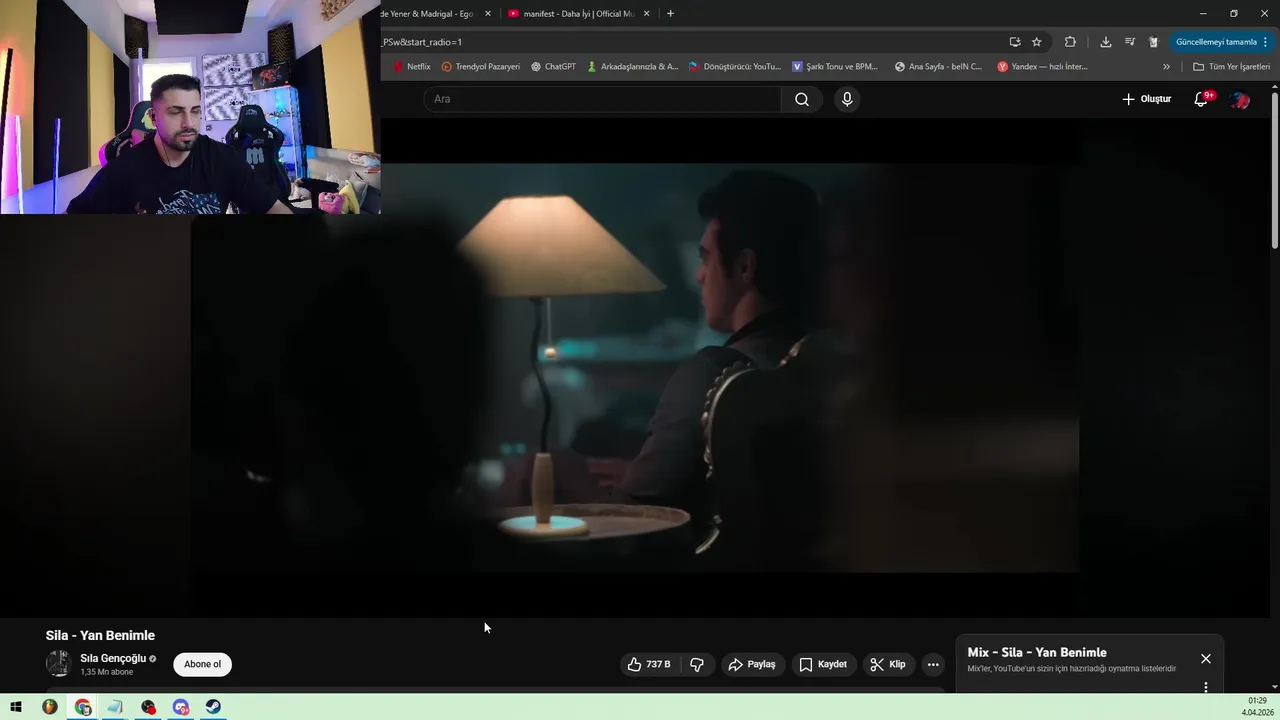Open the Sıla Gençoğlu channel avatar
Image resolution: width=1280 pixels, height=720 pixels.
(x=59, y=664)
